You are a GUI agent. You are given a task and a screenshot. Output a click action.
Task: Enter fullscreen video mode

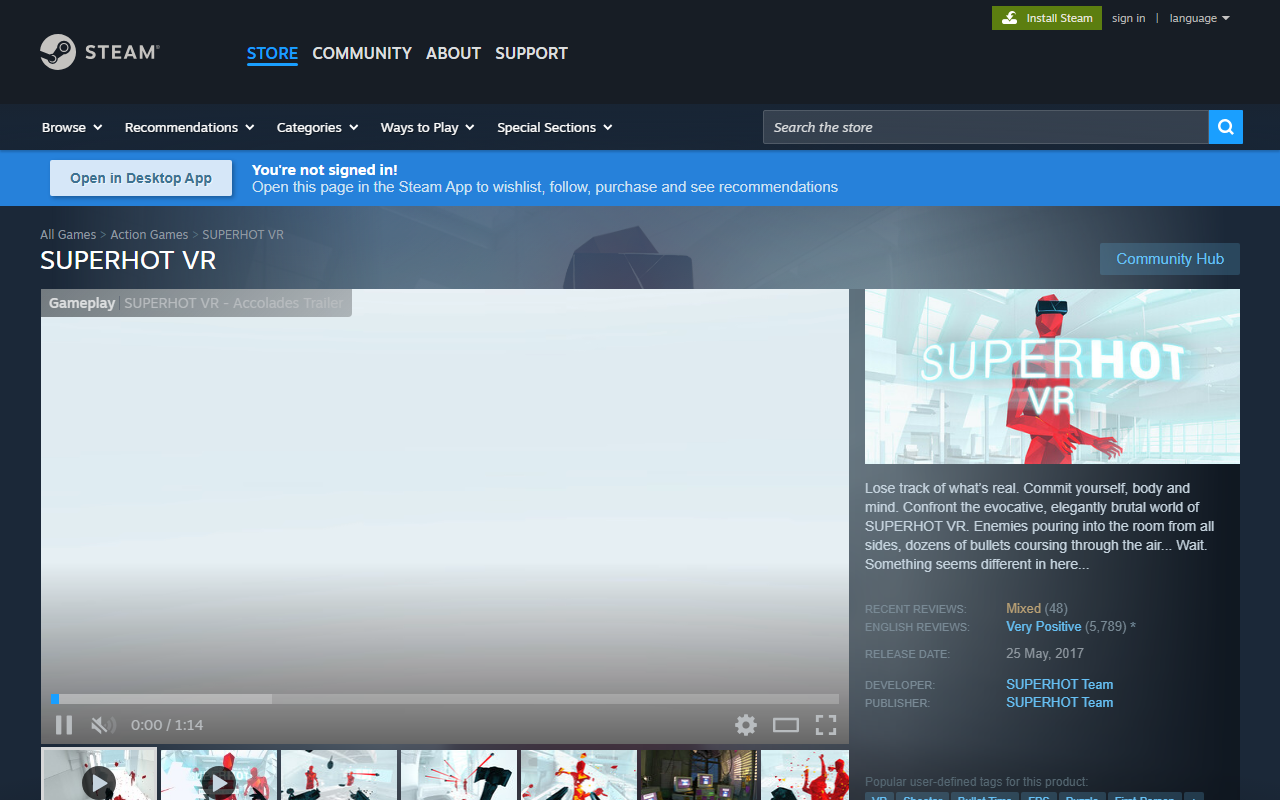click(826, 725)
